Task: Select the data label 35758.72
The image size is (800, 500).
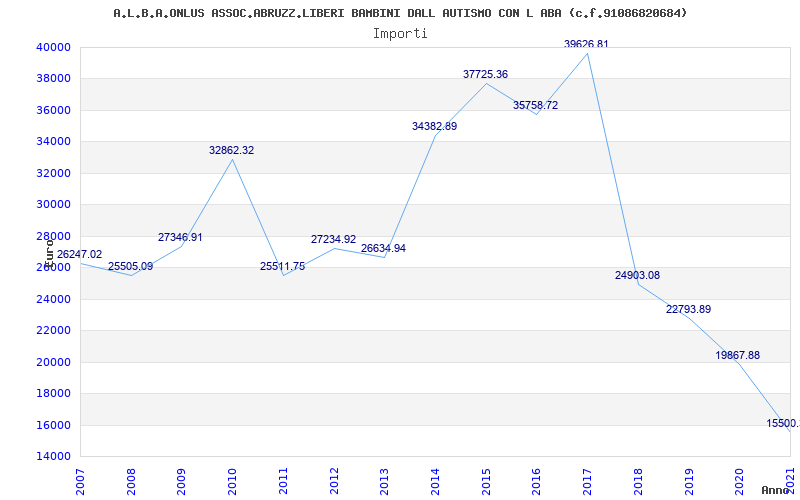Action: pos(535,105)
